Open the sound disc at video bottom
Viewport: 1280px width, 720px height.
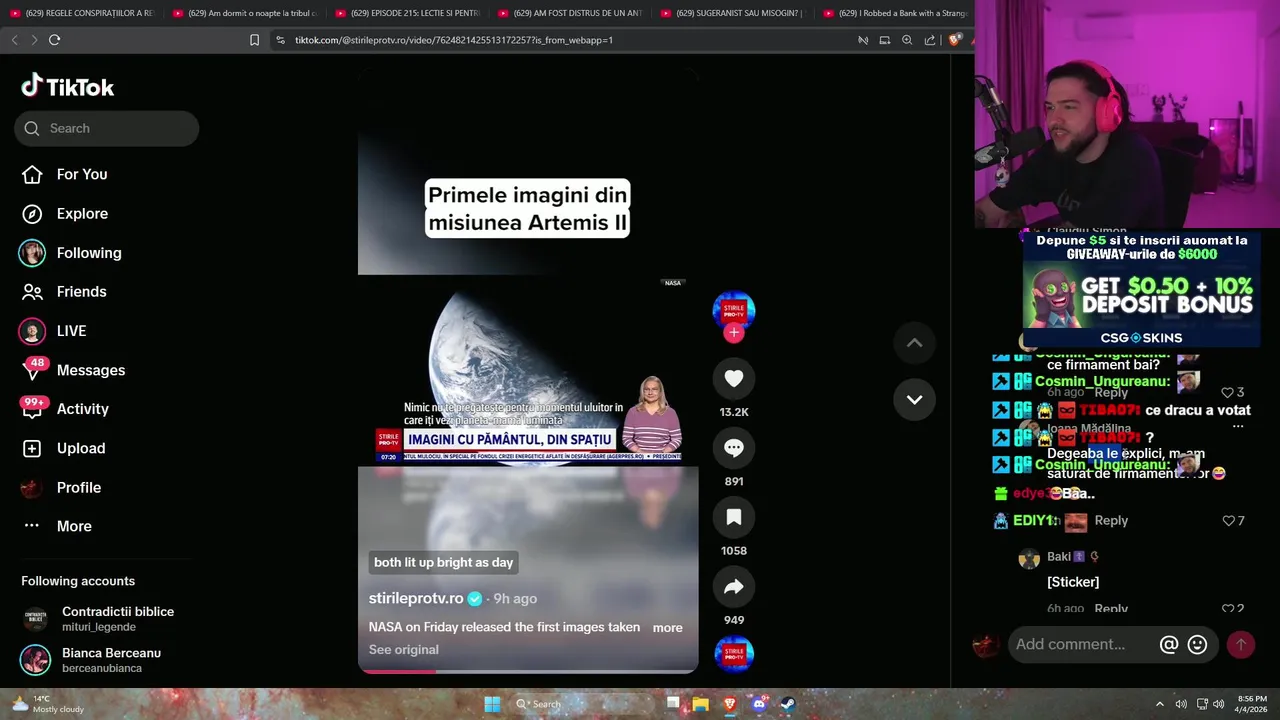pos(734,654)
